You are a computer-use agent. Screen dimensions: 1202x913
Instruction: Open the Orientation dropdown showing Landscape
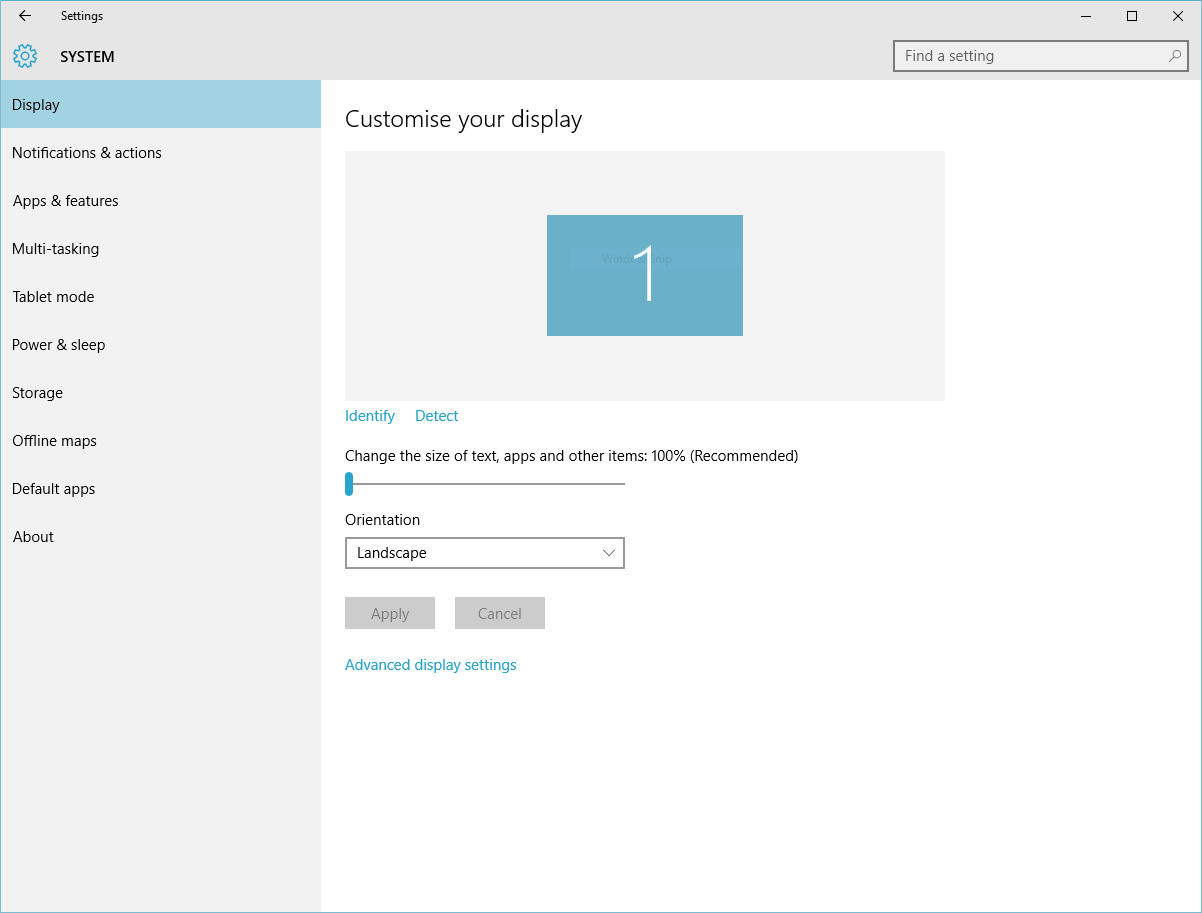click(485, 553)
